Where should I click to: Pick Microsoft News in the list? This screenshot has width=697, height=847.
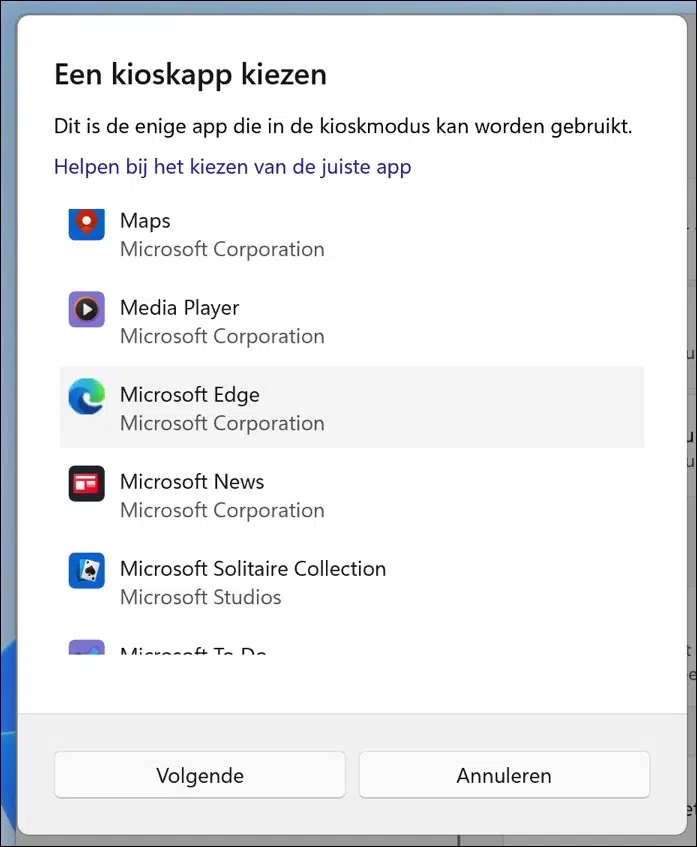352,494
